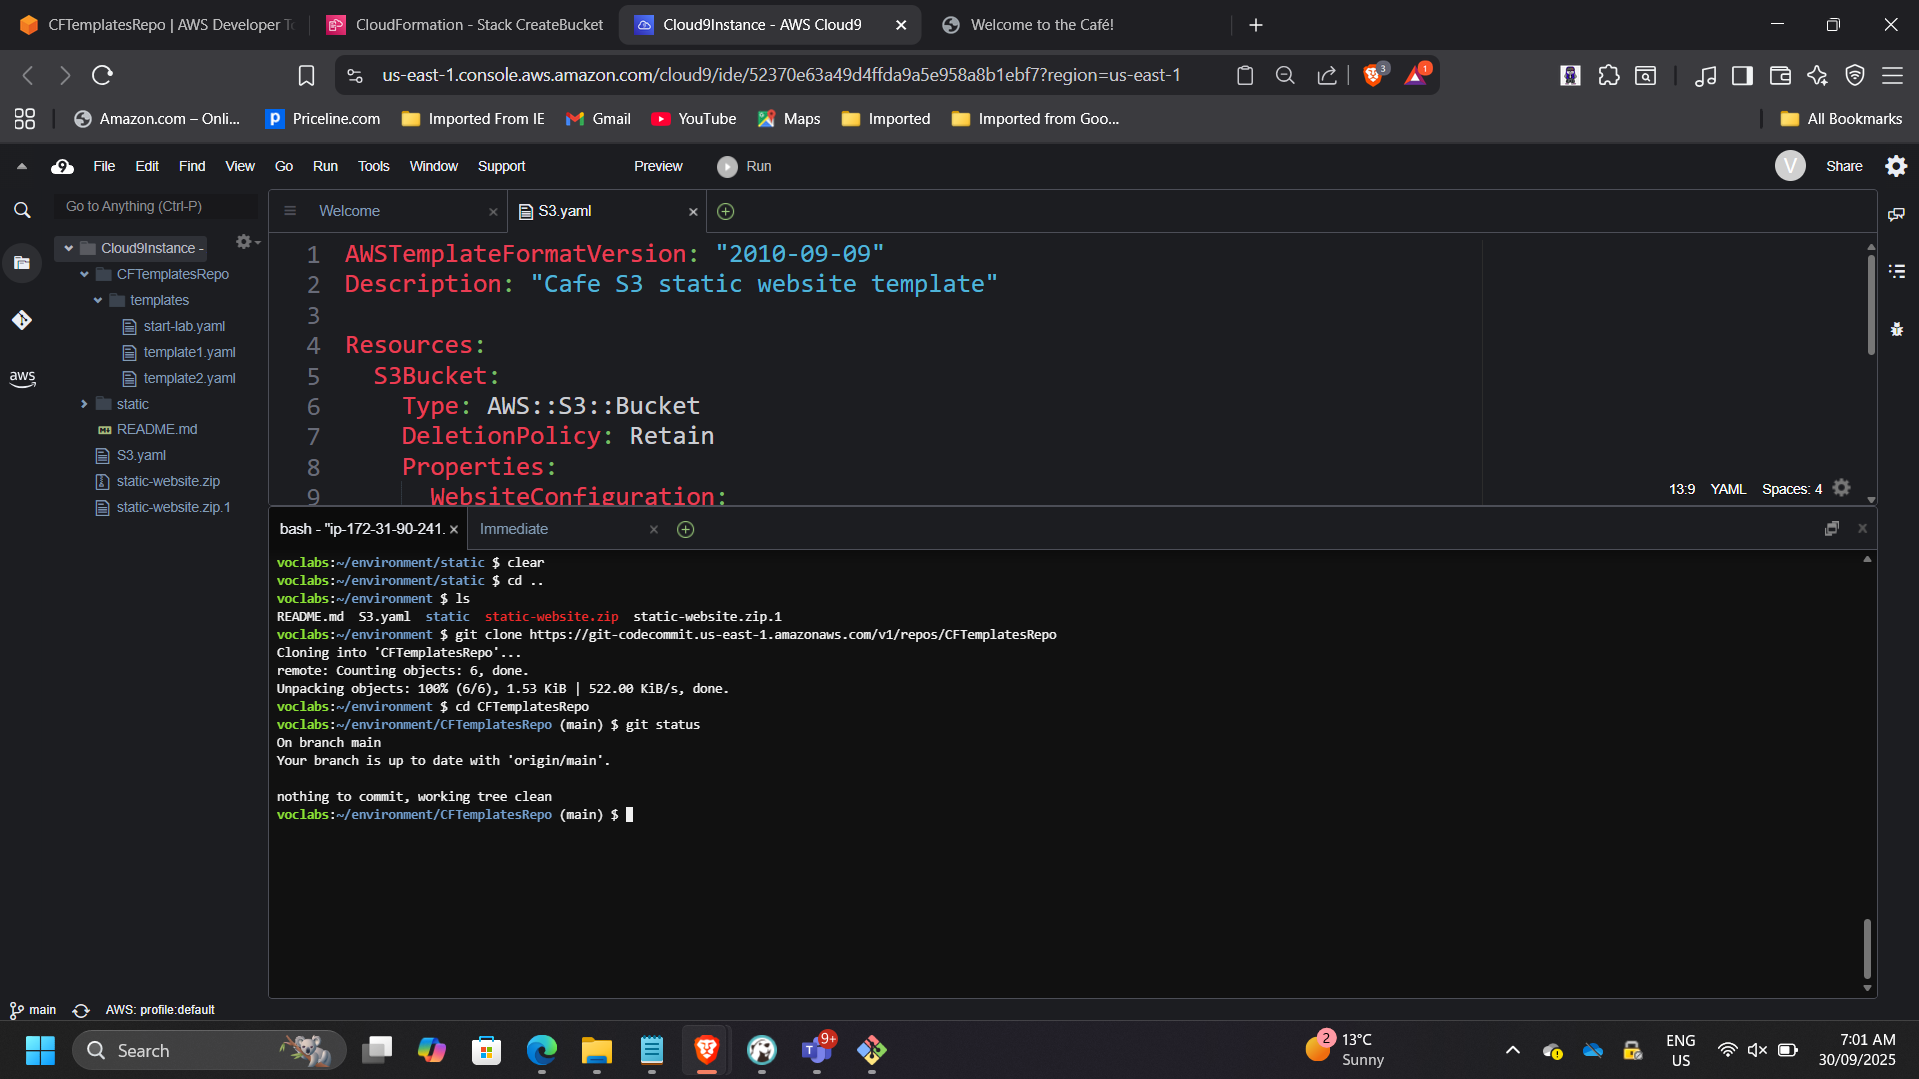1919x1079 pixels.
Task: Show the Environment file tree panel
Action: pyautogui.click(x=22, y=263)
